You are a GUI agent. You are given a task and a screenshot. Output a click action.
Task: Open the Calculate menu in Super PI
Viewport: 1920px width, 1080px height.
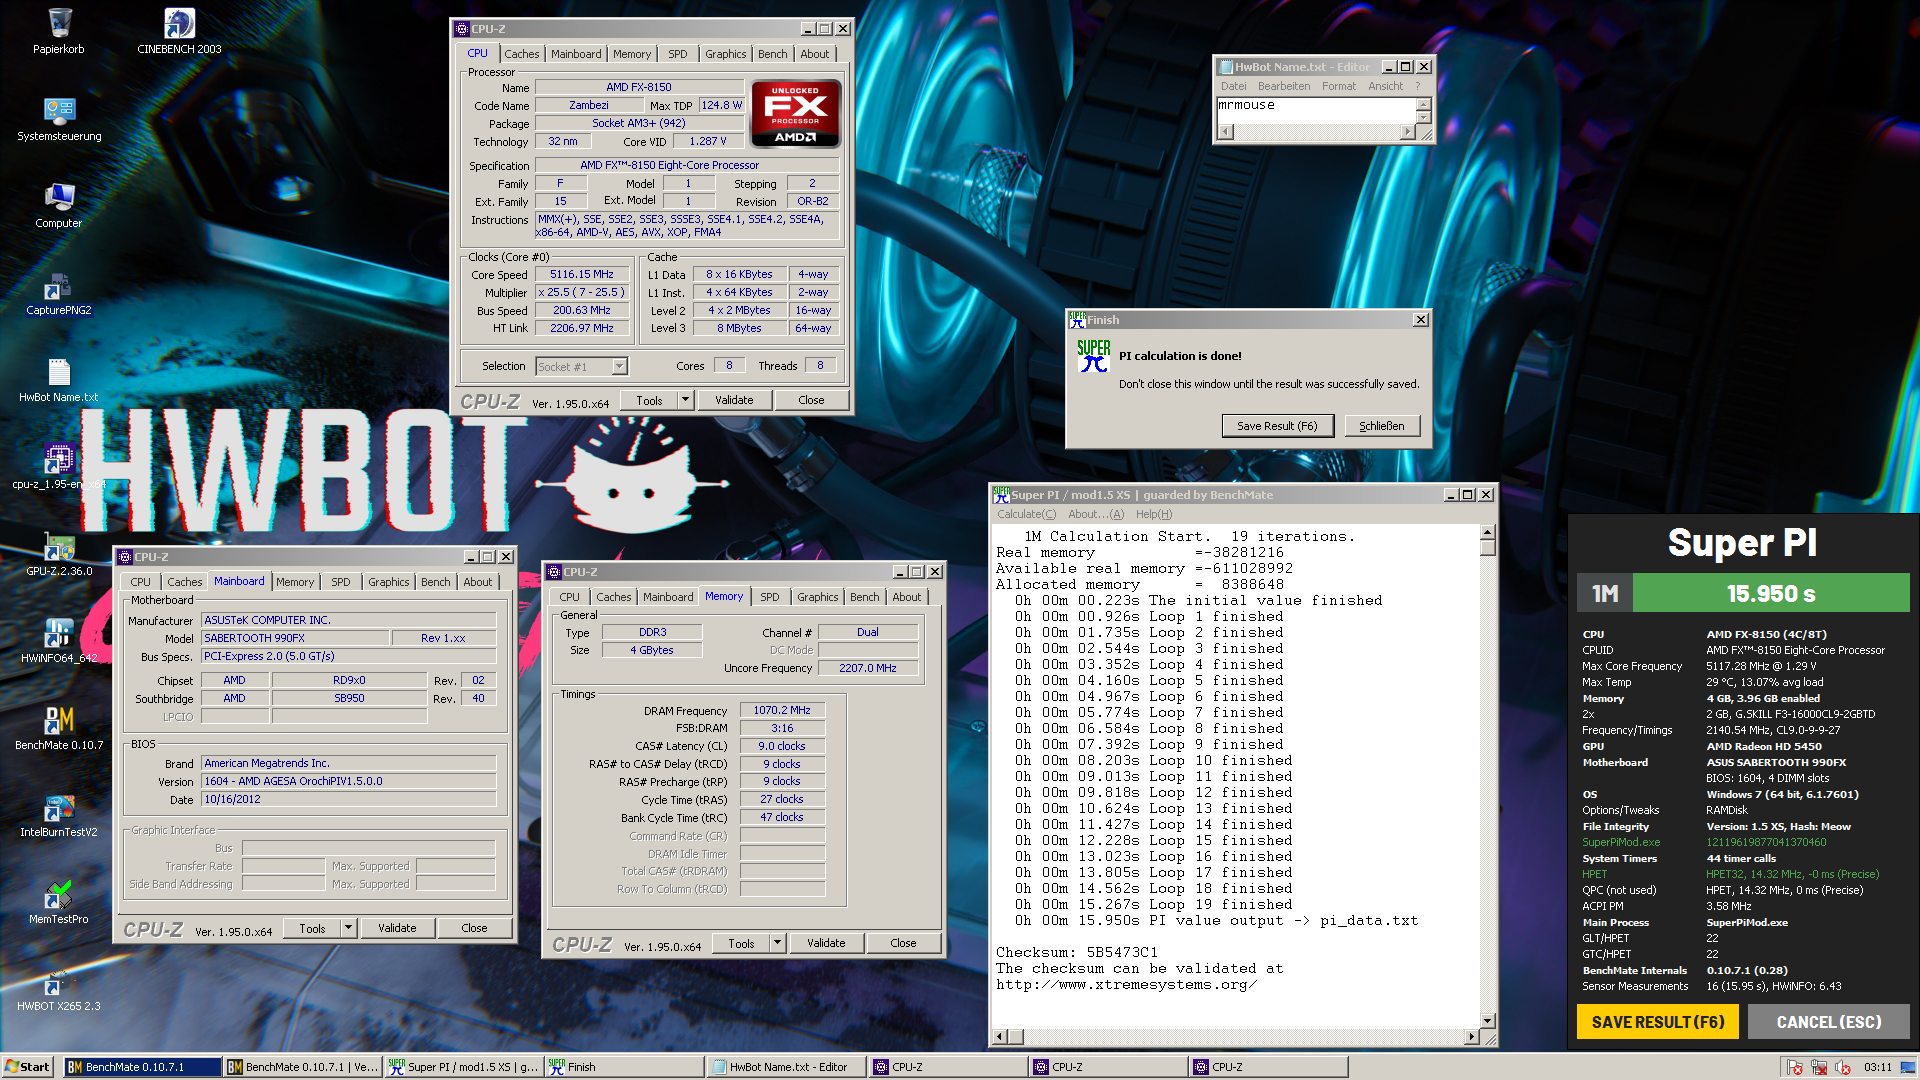click(x=1026, y=514)
